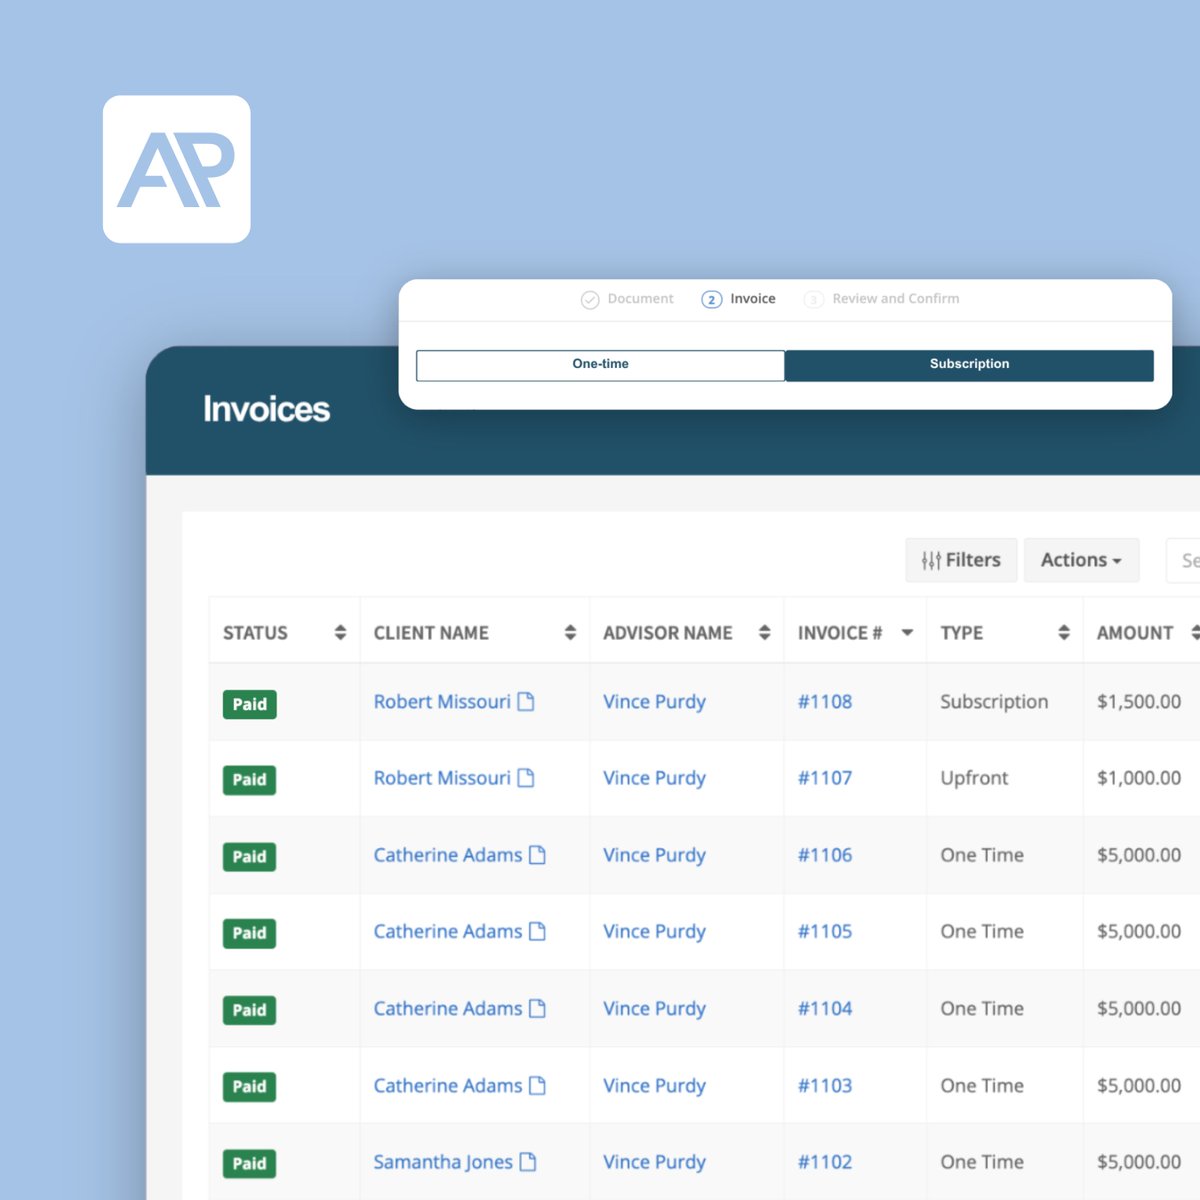1200x1200 pixels.
Task: Click the Document step checkmark icon
Action: [x=590, y=299]
